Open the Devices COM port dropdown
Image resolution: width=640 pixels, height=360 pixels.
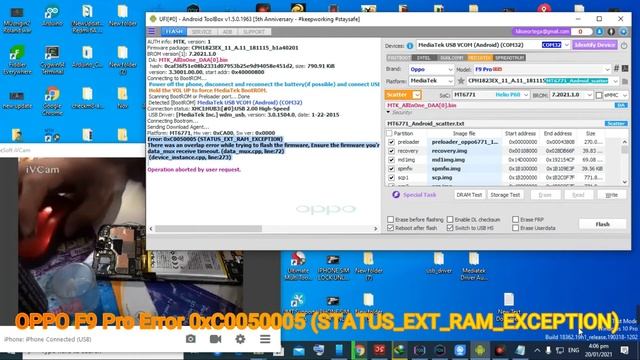point(567,45)
